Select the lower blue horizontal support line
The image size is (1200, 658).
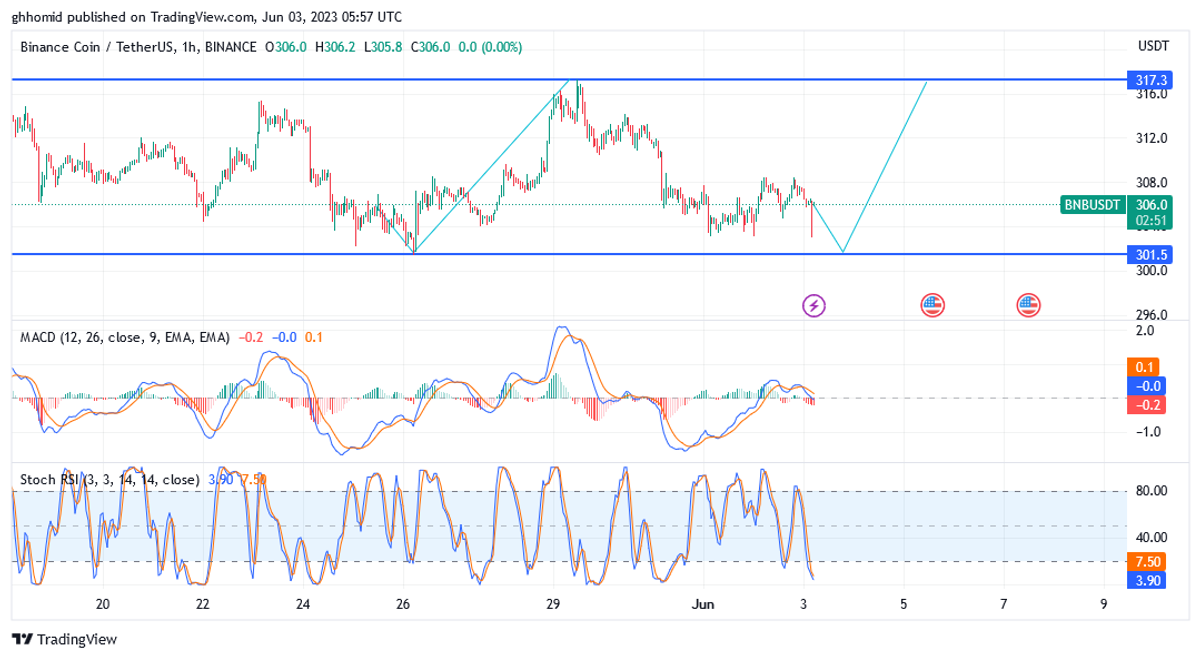[x=300, y=254]
